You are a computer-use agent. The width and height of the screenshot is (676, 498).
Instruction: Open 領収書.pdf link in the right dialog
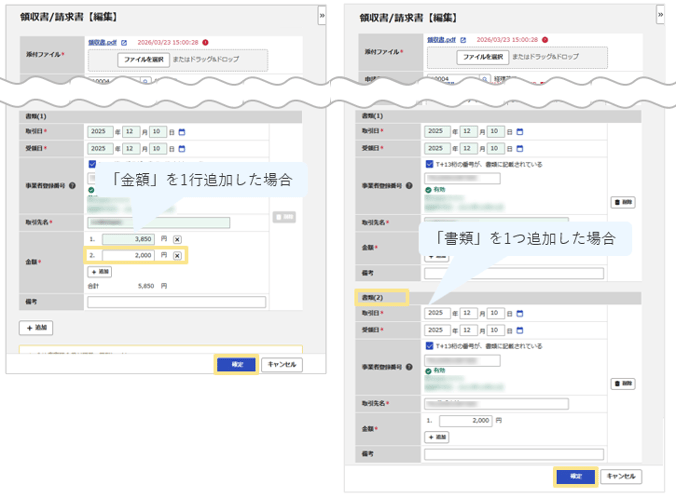click(x=441, y=40)
